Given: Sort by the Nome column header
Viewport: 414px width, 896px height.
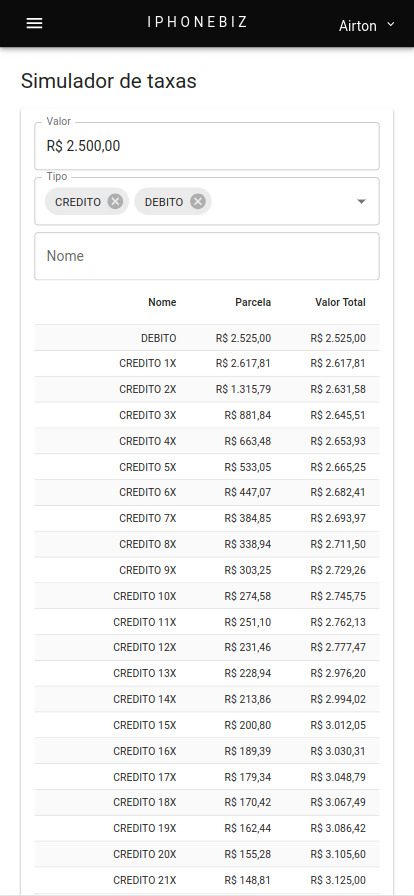Looking at the screenshot, I should [162, 302].
